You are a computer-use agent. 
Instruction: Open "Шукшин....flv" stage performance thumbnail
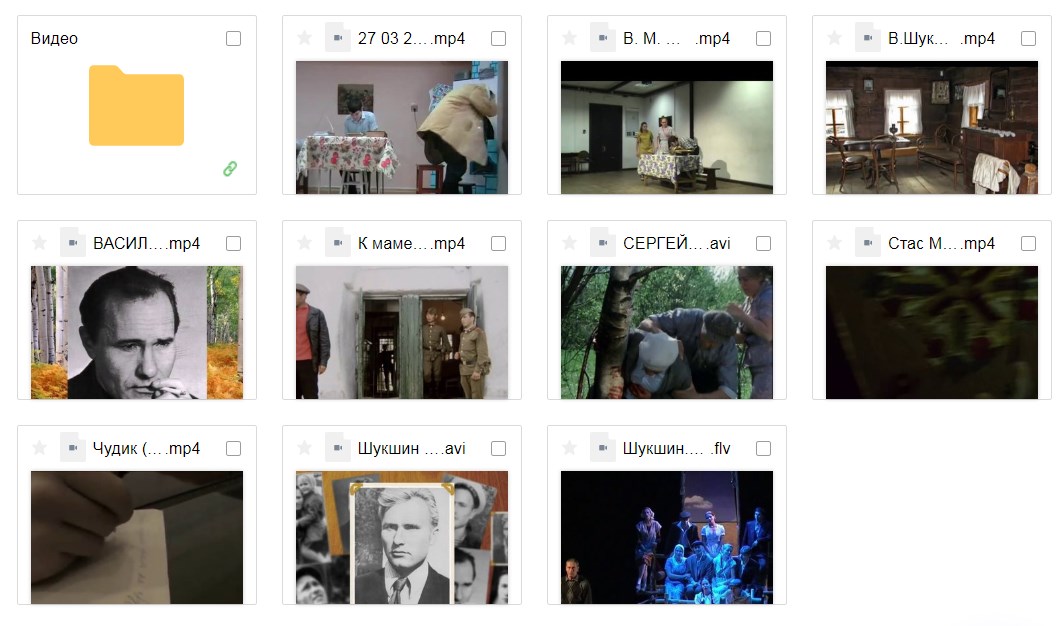tap(667, 537)
